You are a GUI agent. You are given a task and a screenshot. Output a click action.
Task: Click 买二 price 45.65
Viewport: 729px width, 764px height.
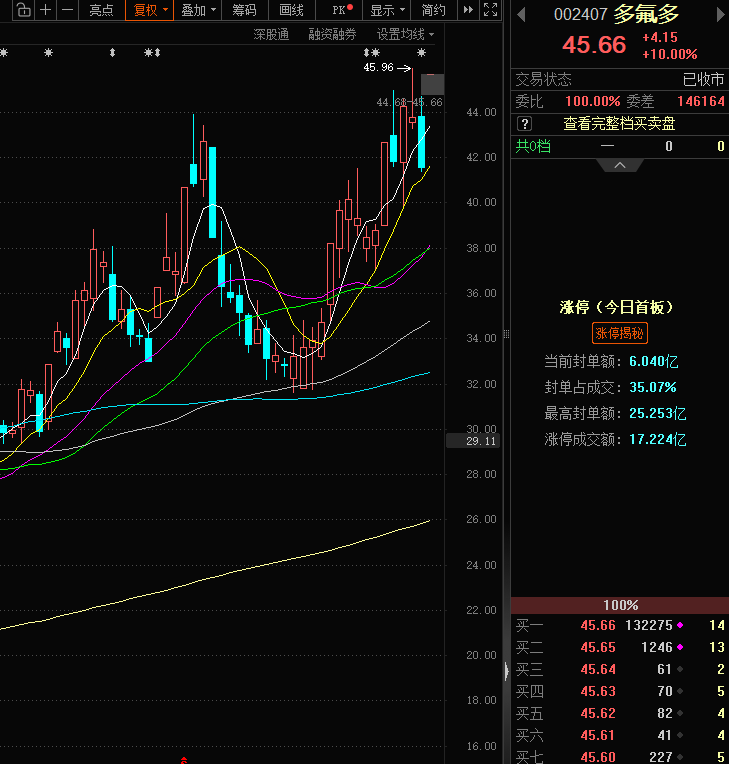pyautogui.click(x=598, y=647)
